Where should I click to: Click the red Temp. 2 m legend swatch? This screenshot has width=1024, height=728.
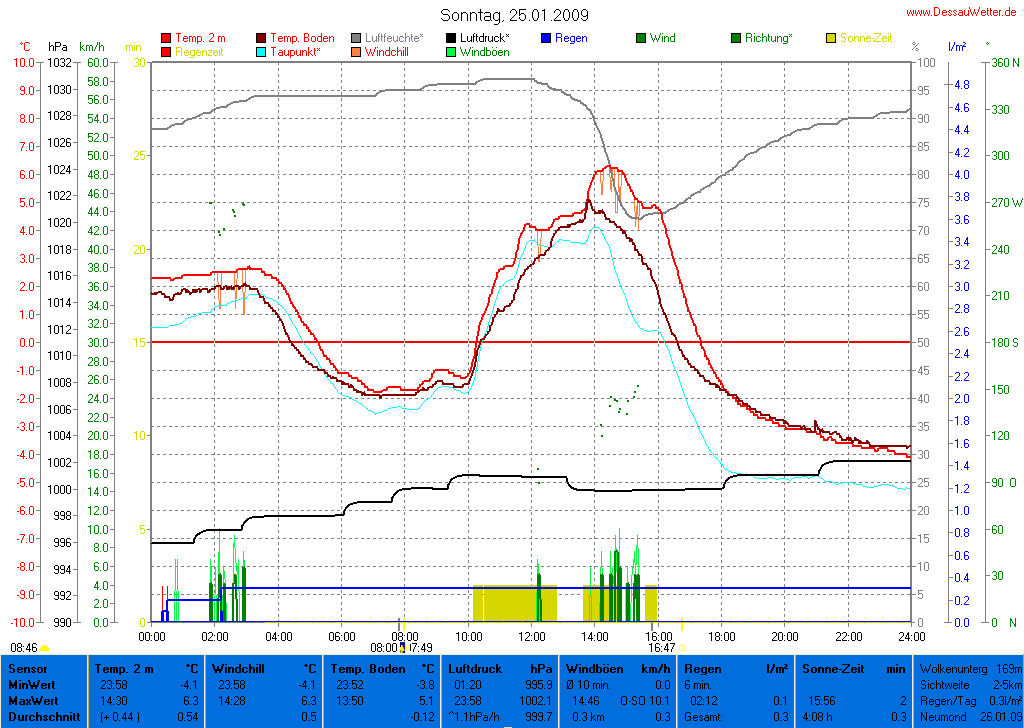(166, 38)
